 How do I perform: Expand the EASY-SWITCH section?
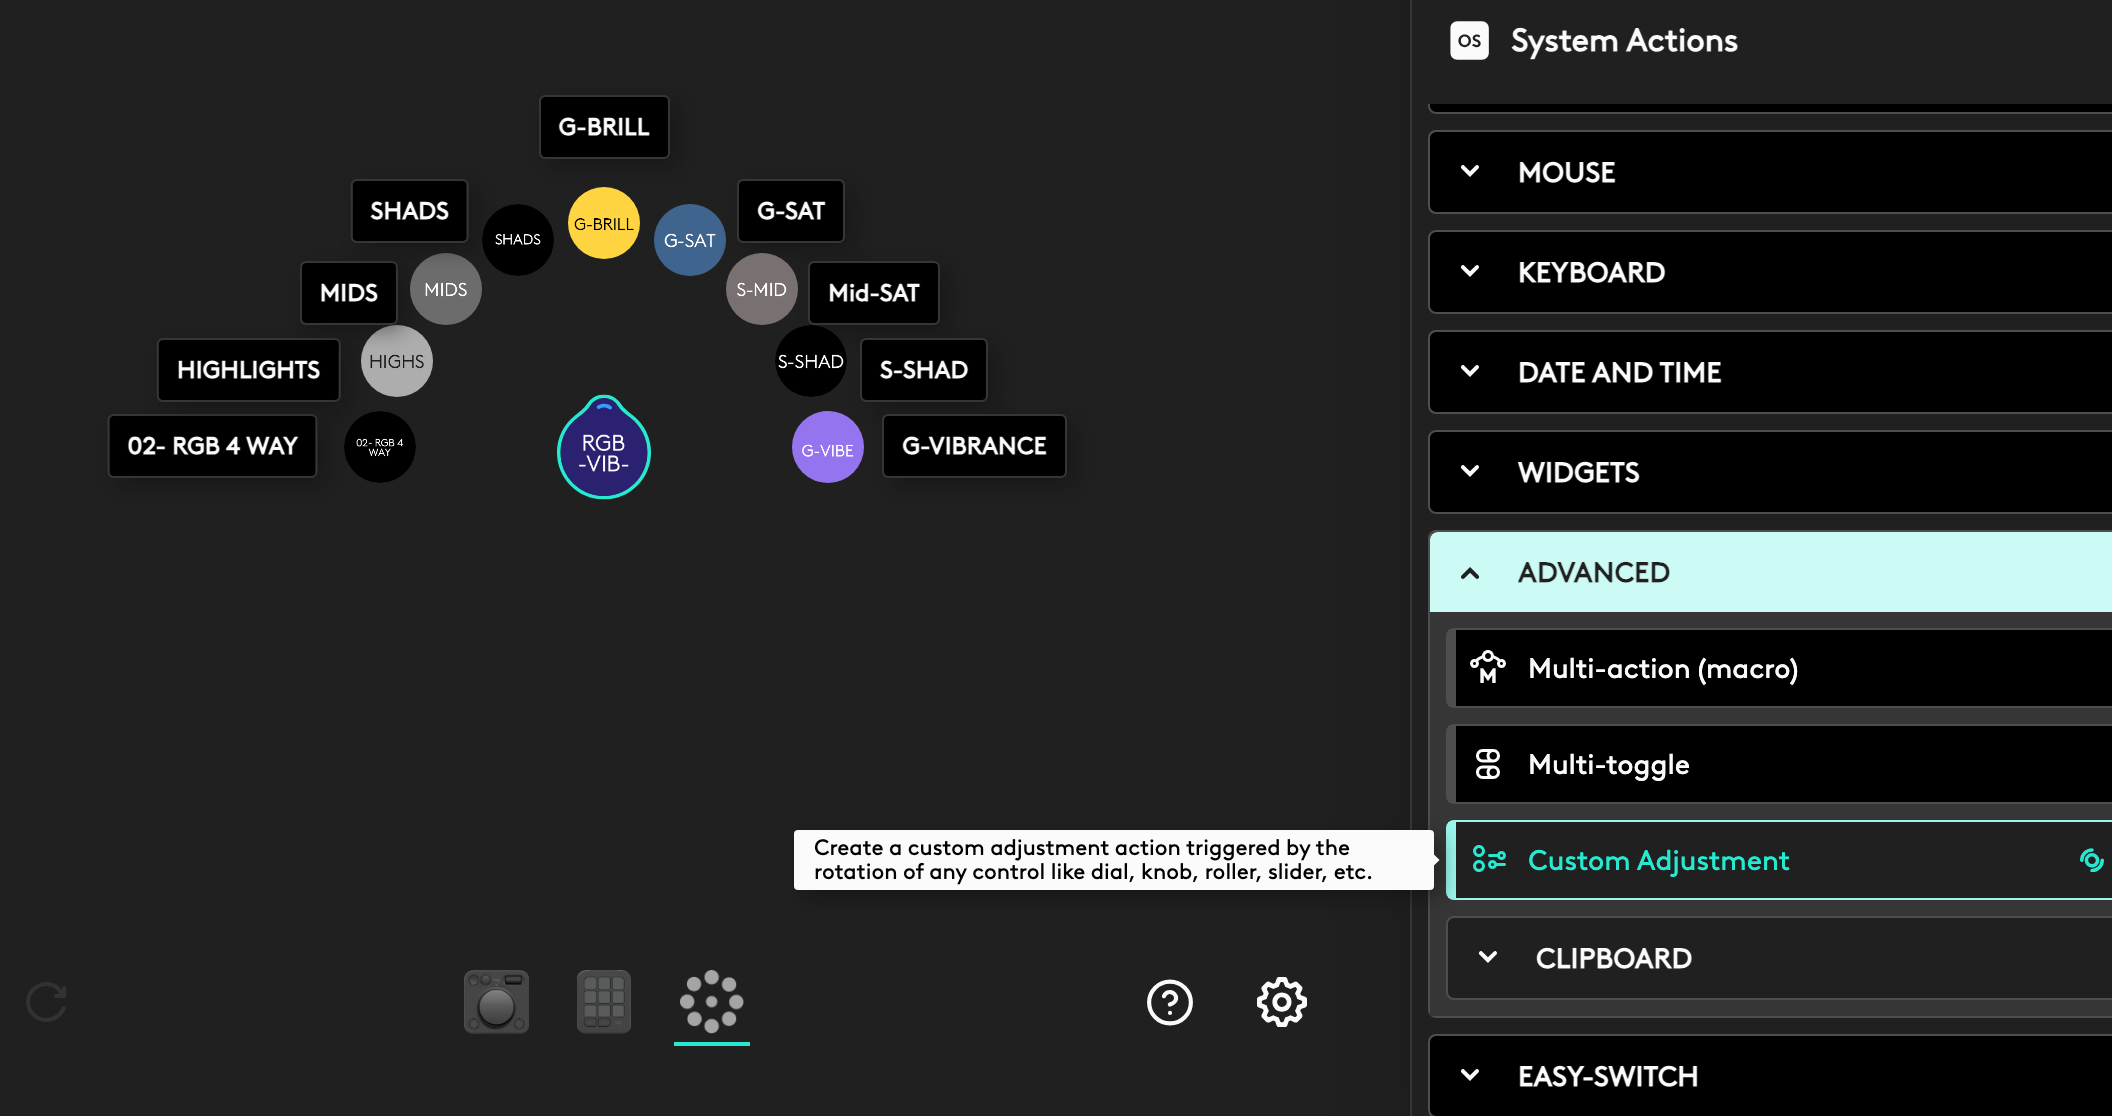[x=1606, y=1076]
